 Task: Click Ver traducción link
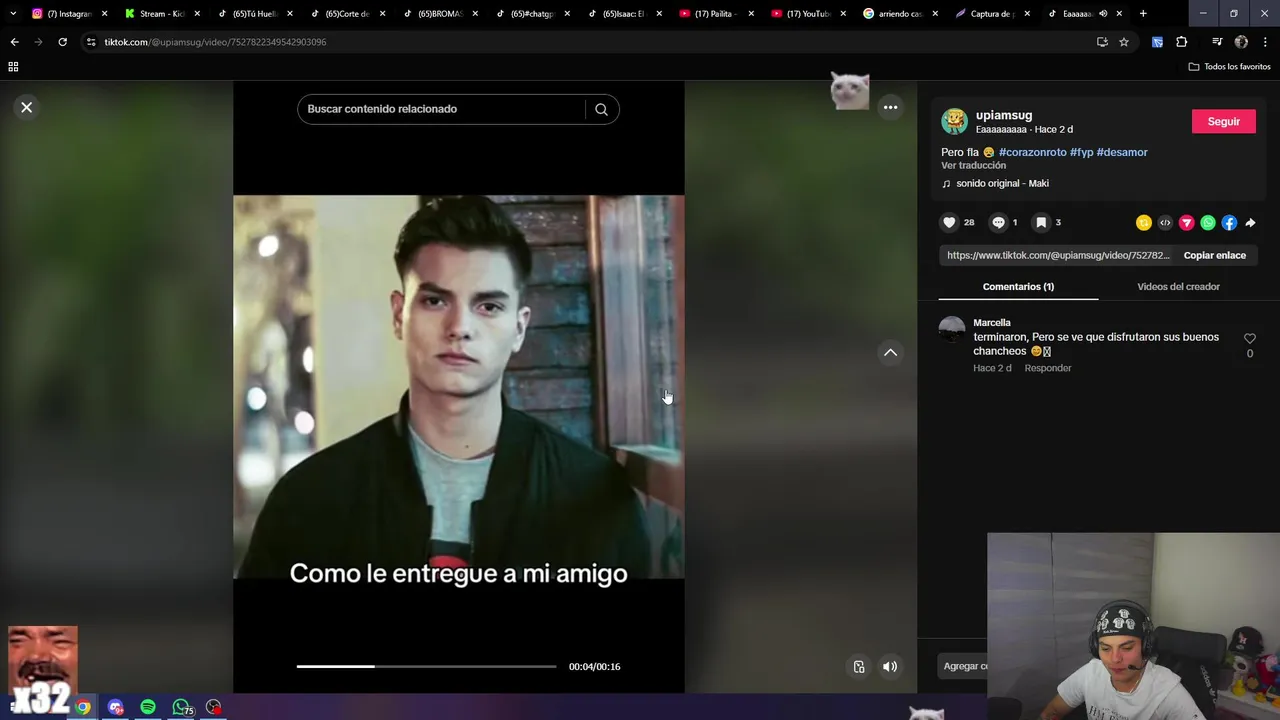pyautogui.click(x=973, y=165)
